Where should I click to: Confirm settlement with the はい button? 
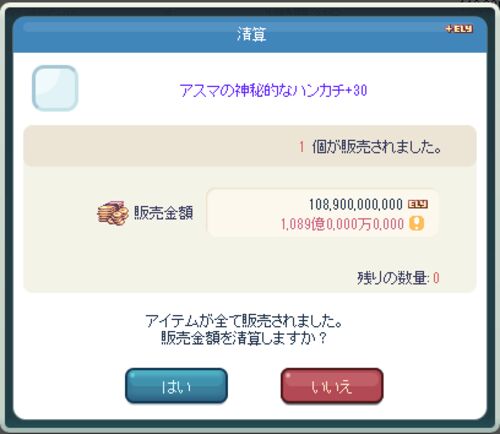click(x=176, y=386)
